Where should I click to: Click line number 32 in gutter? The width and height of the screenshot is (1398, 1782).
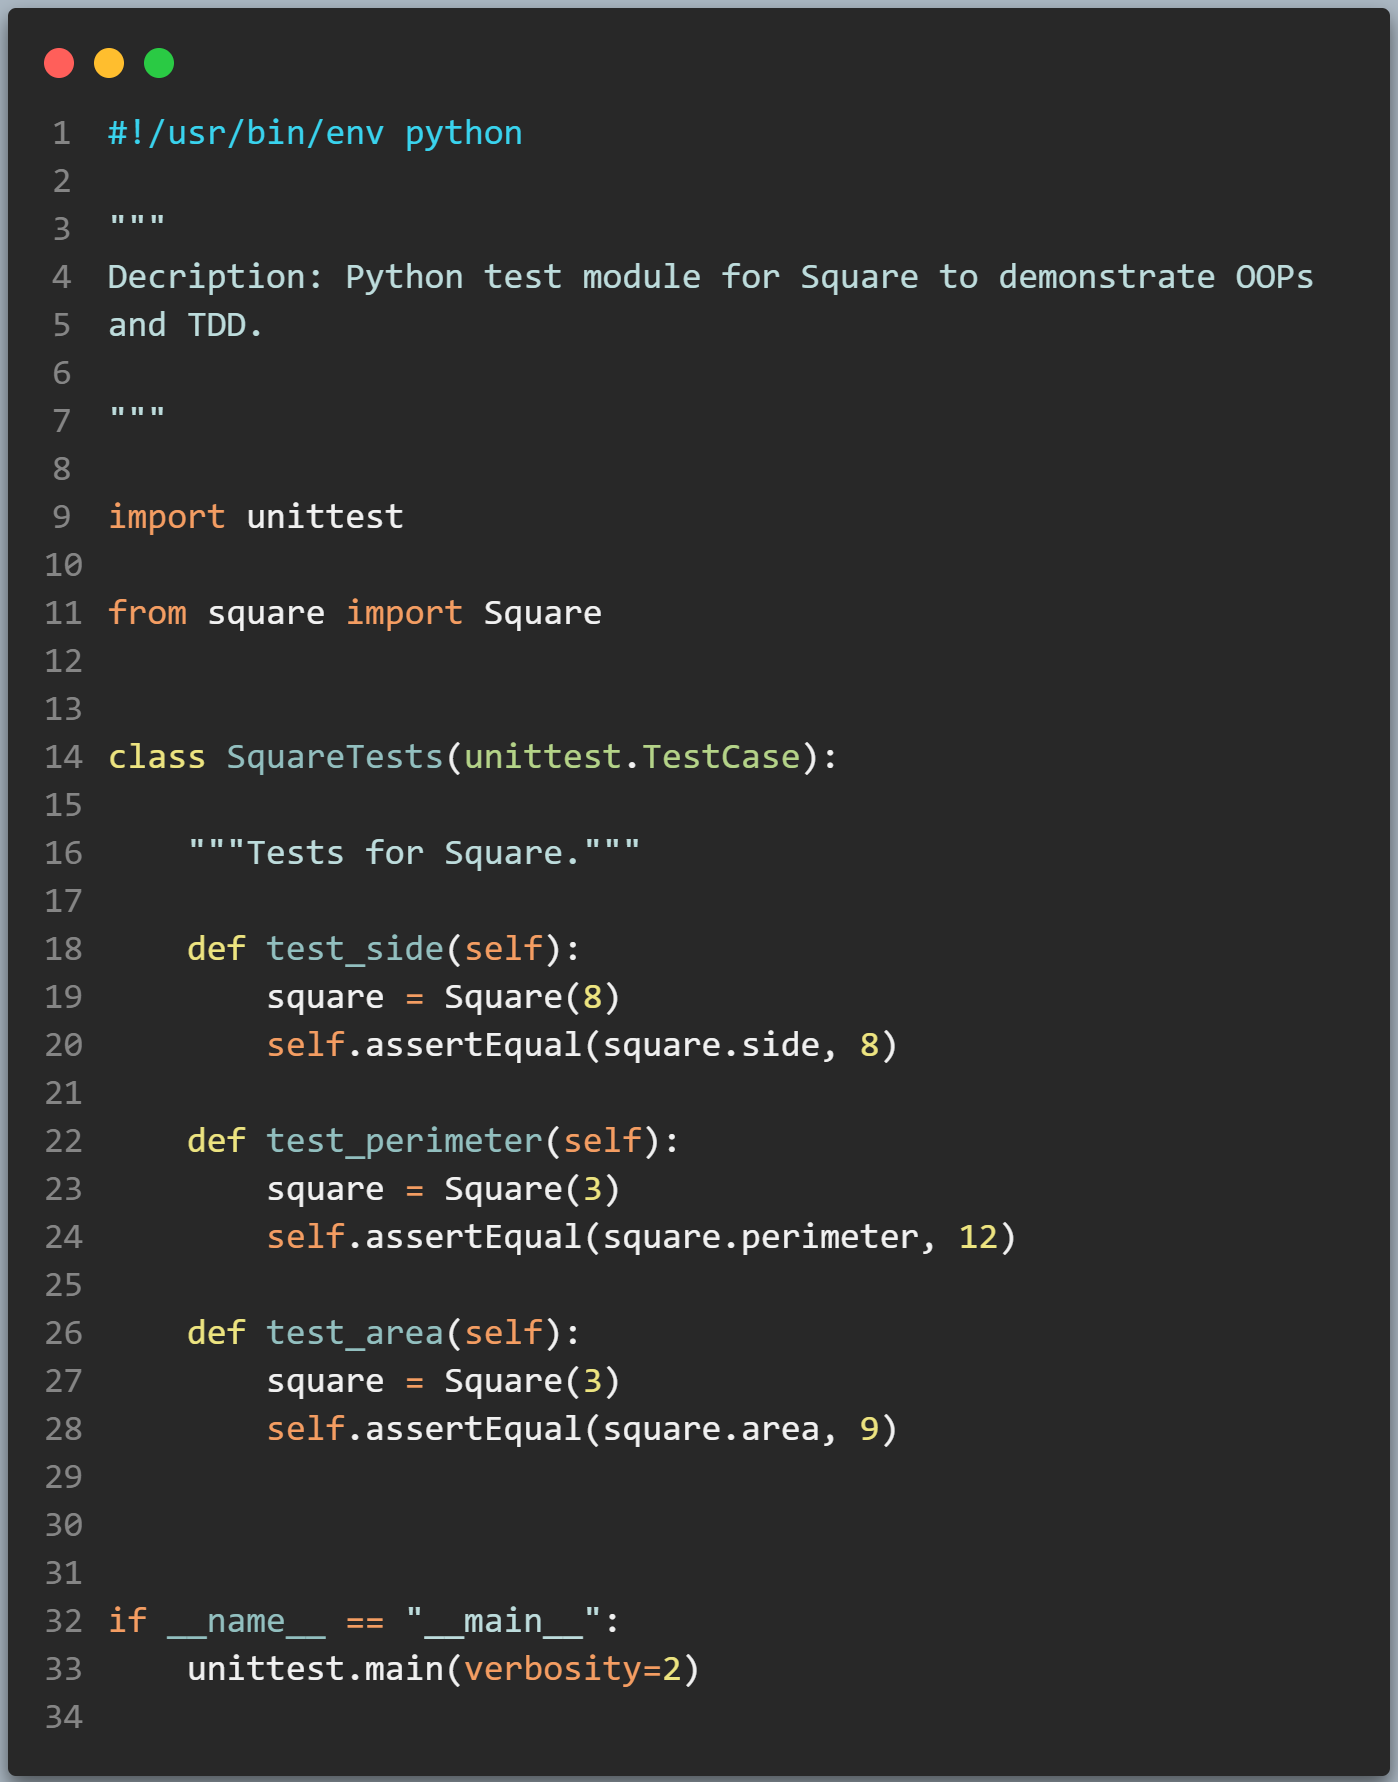click(x=63, y=1621)
